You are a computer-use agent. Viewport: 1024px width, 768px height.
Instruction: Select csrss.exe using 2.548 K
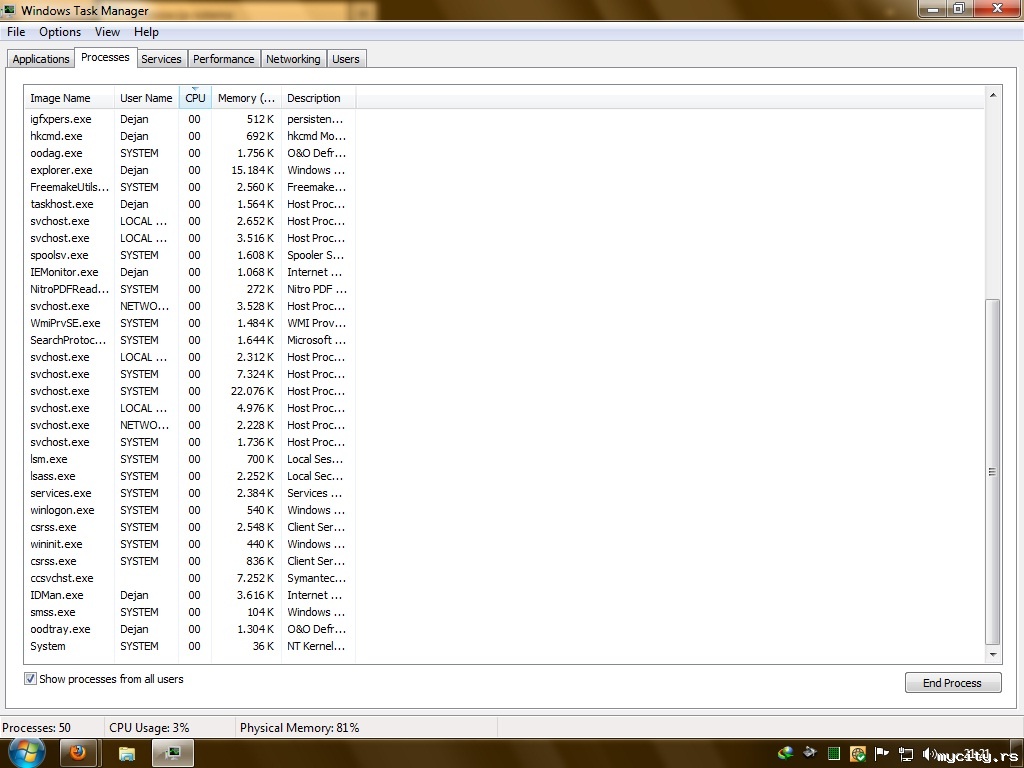[189, 527]
